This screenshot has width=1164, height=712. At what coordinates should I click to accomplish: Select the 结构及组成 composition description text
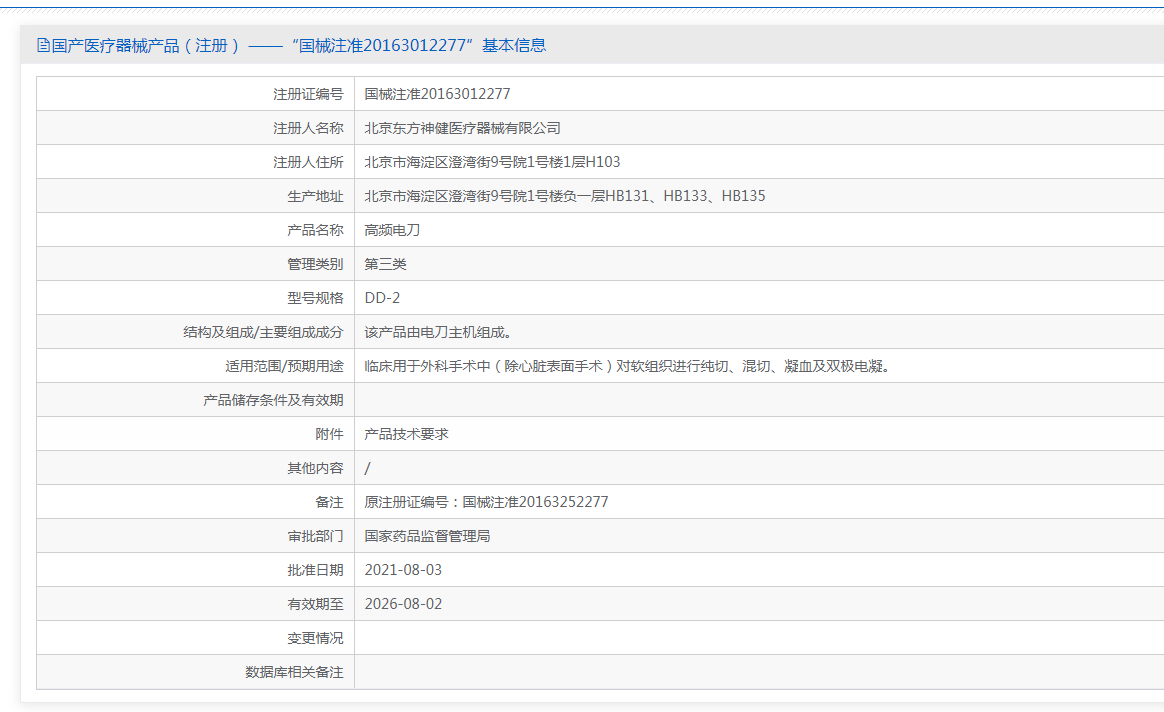pos(436,331)
